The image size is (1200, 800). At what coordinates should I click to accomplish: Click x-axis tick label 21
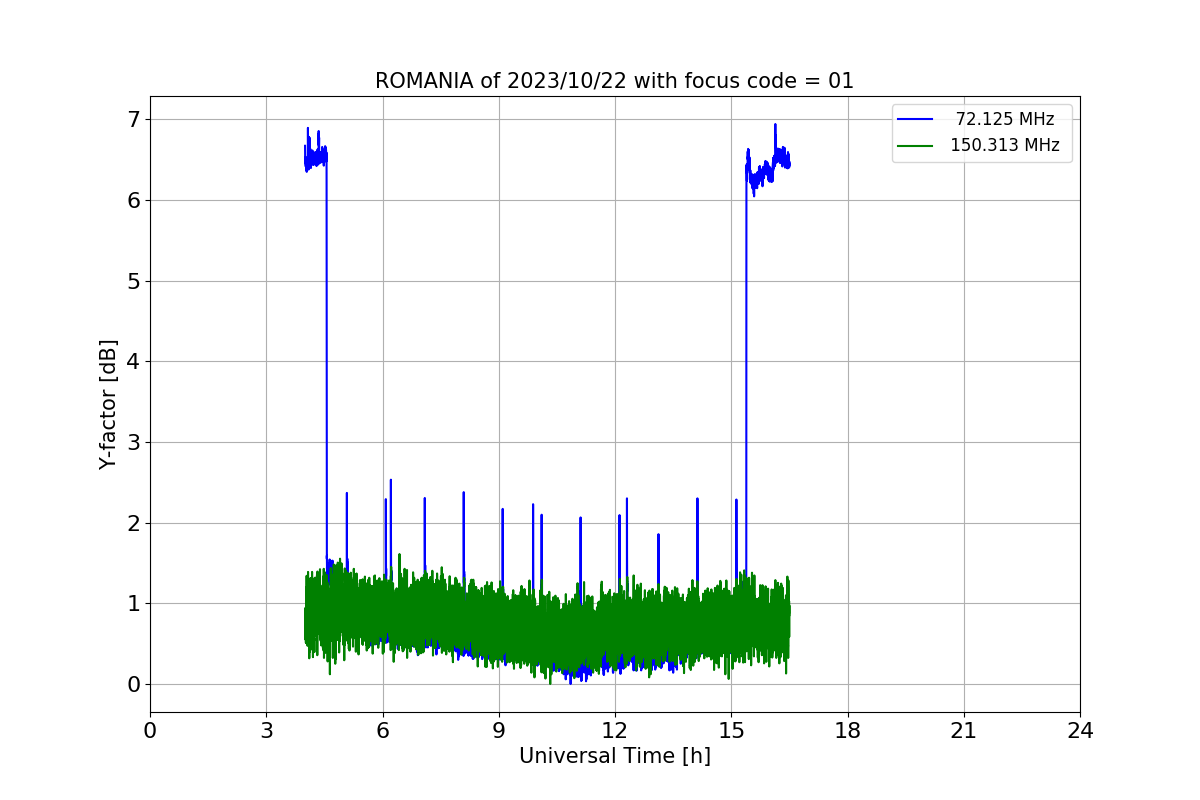(964, 731)
